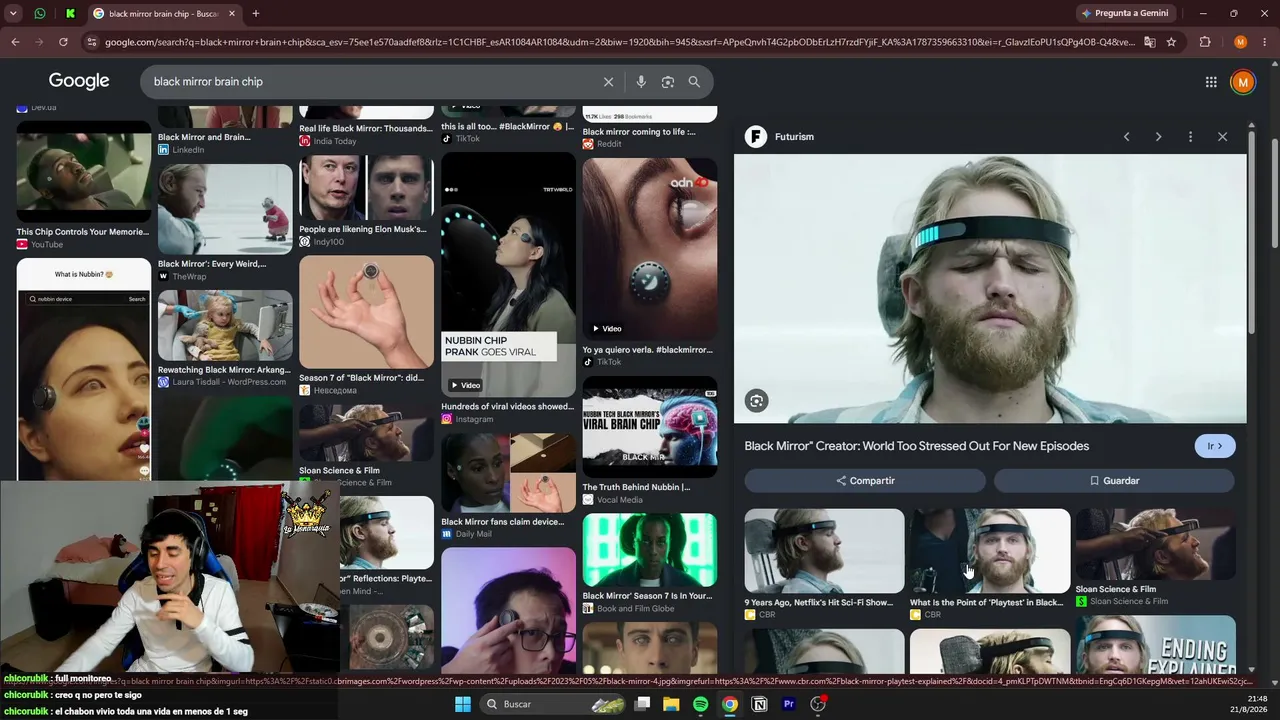
Task: Open 'This Chip Controls Your Memories' YouTube result
Action: pos(83,172)
